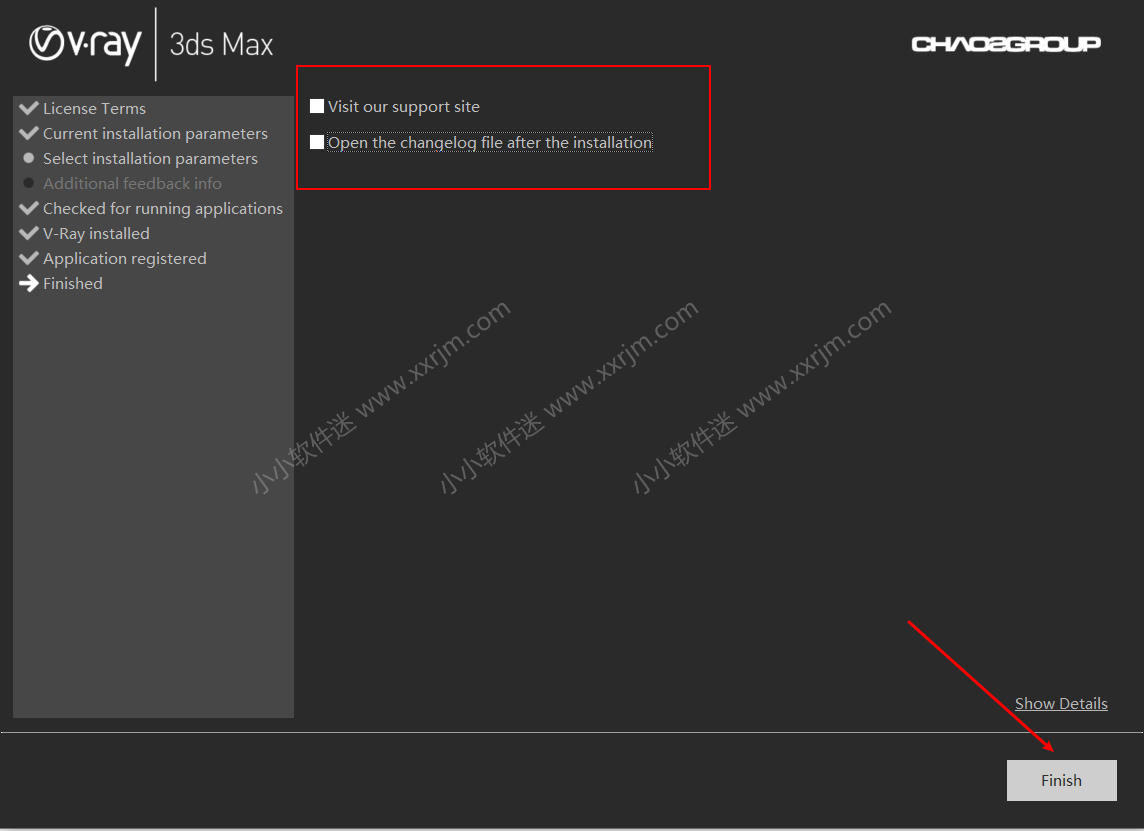Click bullet beside Select installation parameters
Image resolution: width=1144 pixels, height=831 pixels.
[28, 158]
